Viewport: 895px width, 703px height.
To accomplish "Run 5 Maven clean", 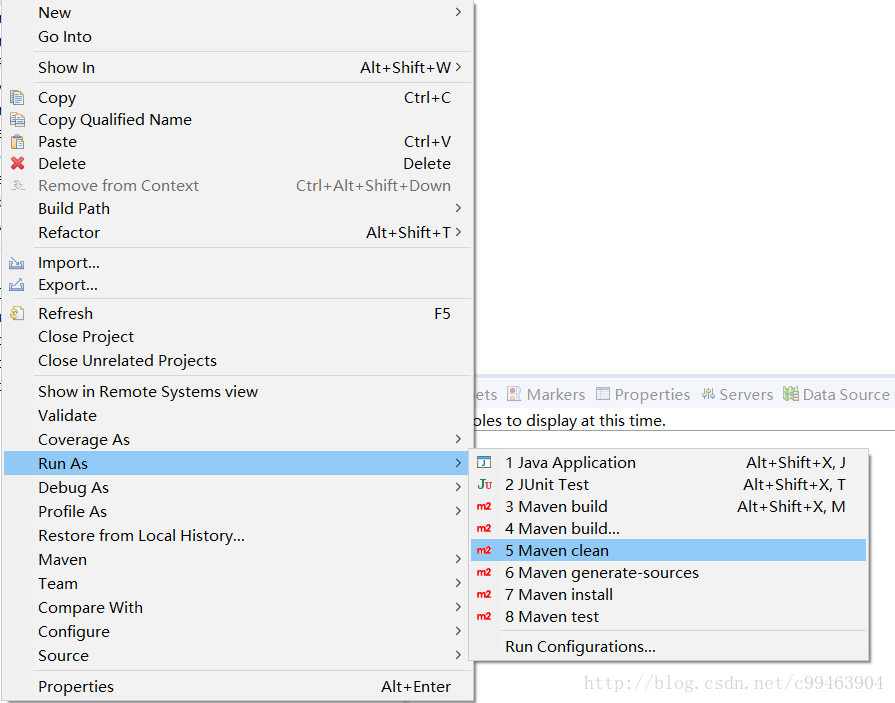I will tap(668, 551).
